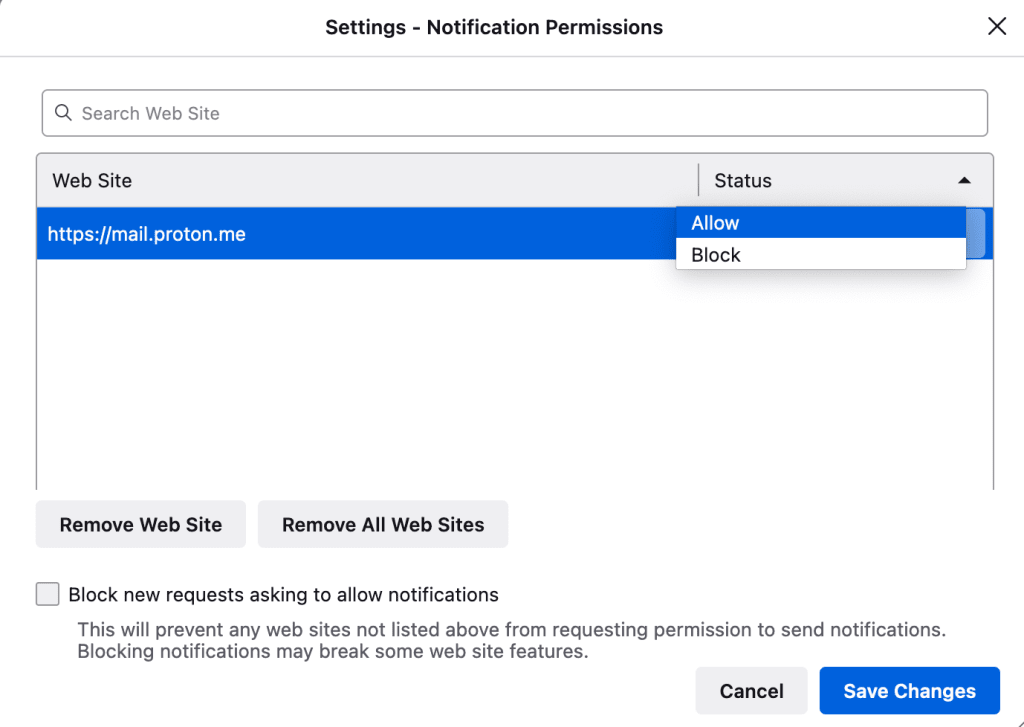This screenshot has width=1024, height=727.
Task: Click the close X on the dialog
Action: pyautogui.click(x=997, y=26)
